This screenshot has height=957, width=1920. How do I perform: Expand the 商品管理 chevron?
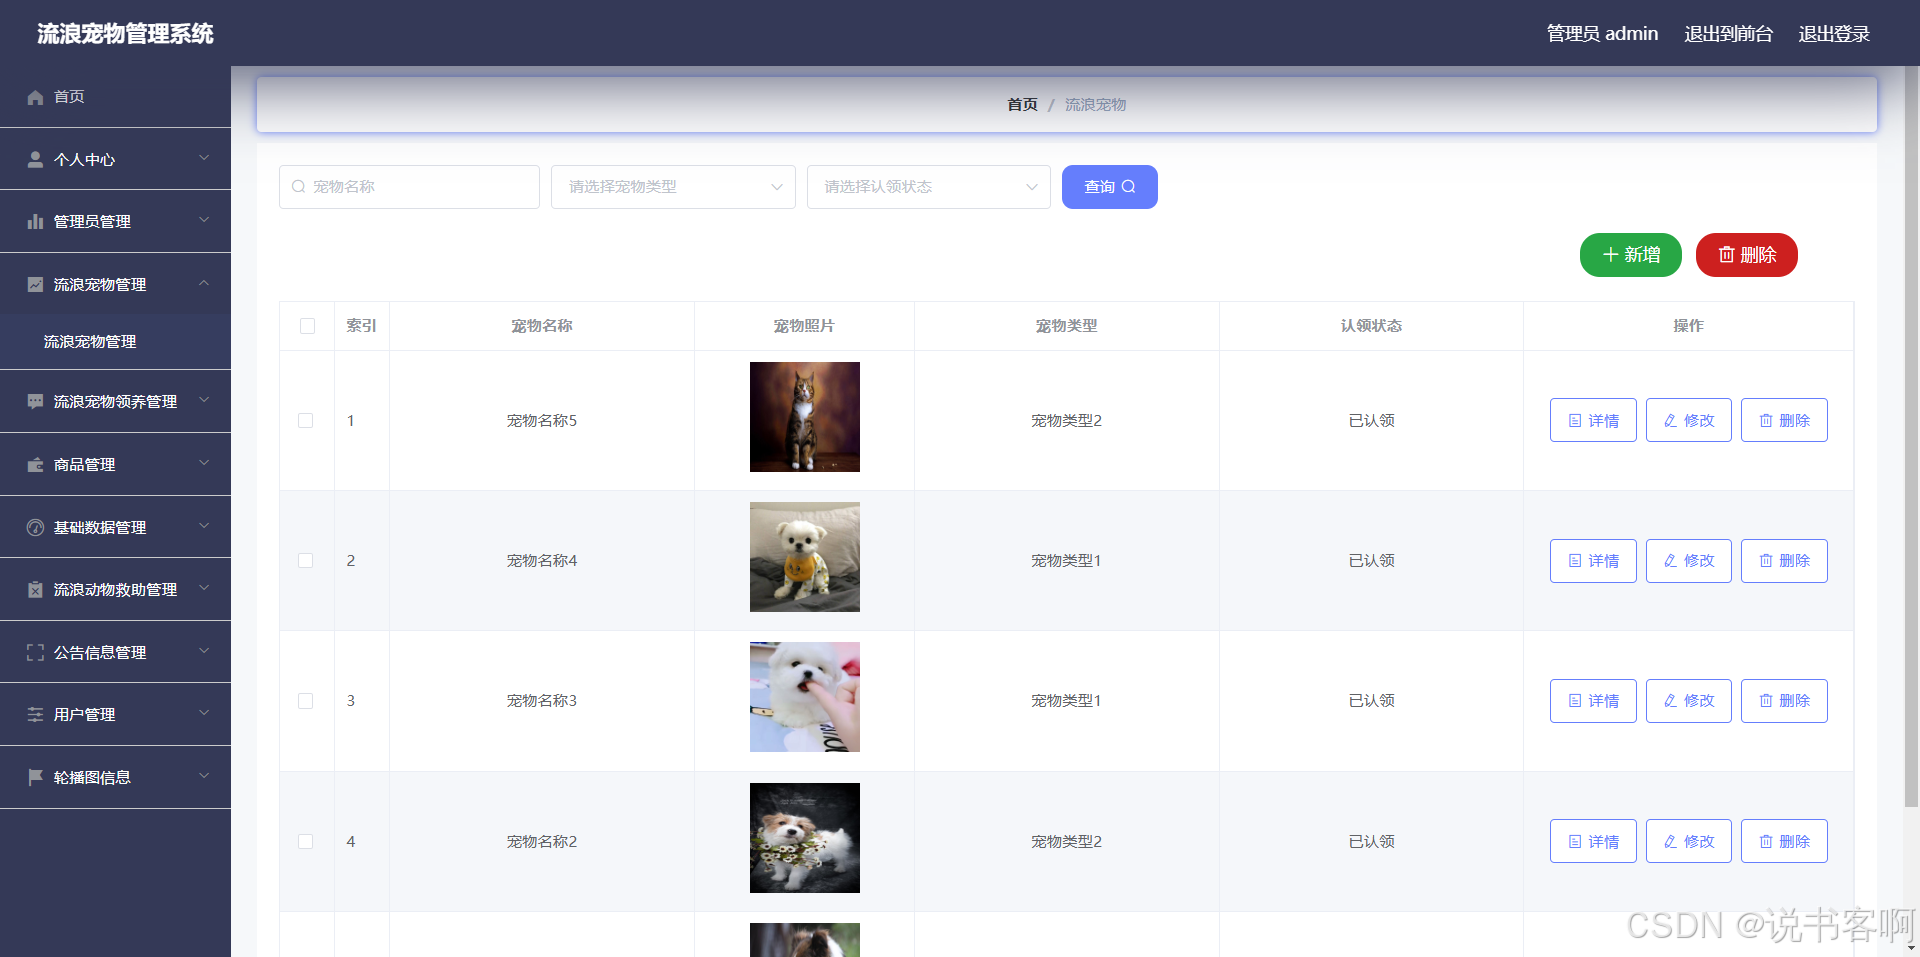click(204, 463)
